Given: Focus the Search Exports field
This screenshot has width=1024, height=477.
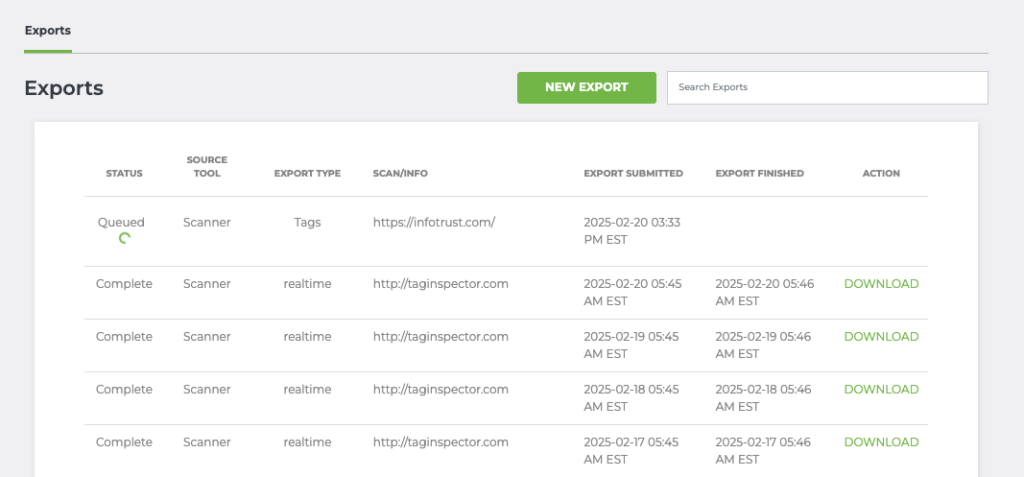Looking at the screenshot, I should click(x=827, y=88).
